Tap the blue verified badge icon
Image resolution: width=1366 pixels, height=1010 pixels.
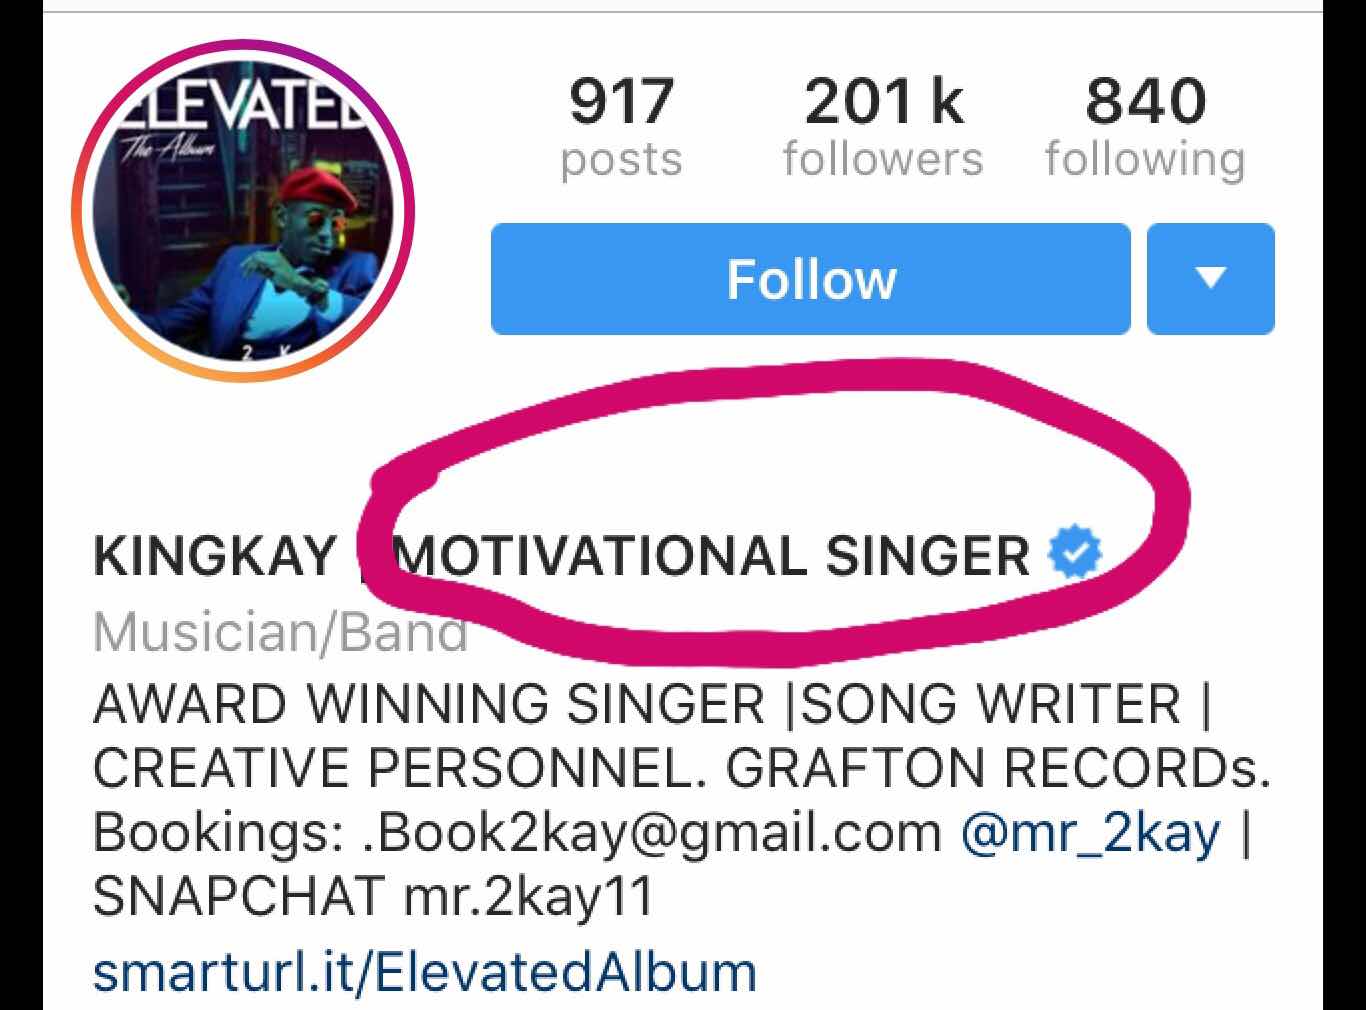tap(1074, 553)
